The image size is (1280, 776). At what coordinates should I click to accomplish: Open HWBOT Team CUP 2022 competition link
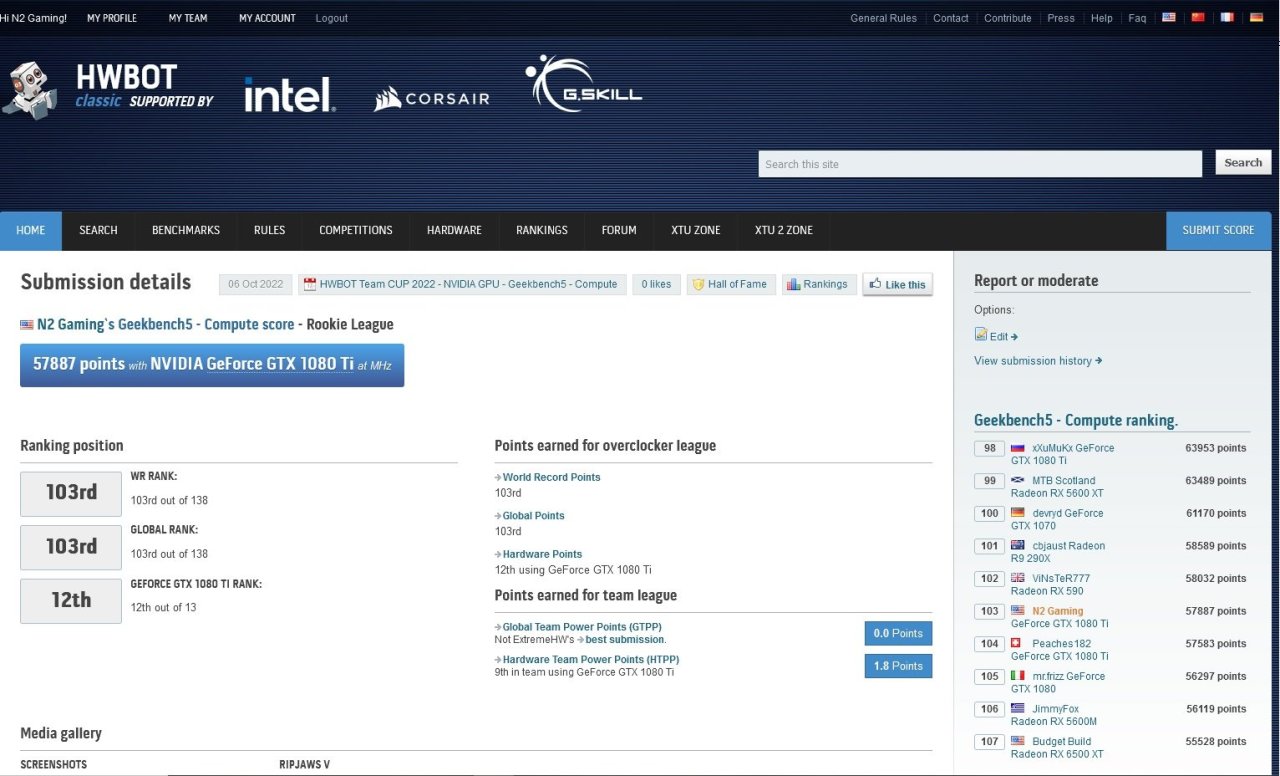(462, 285)
